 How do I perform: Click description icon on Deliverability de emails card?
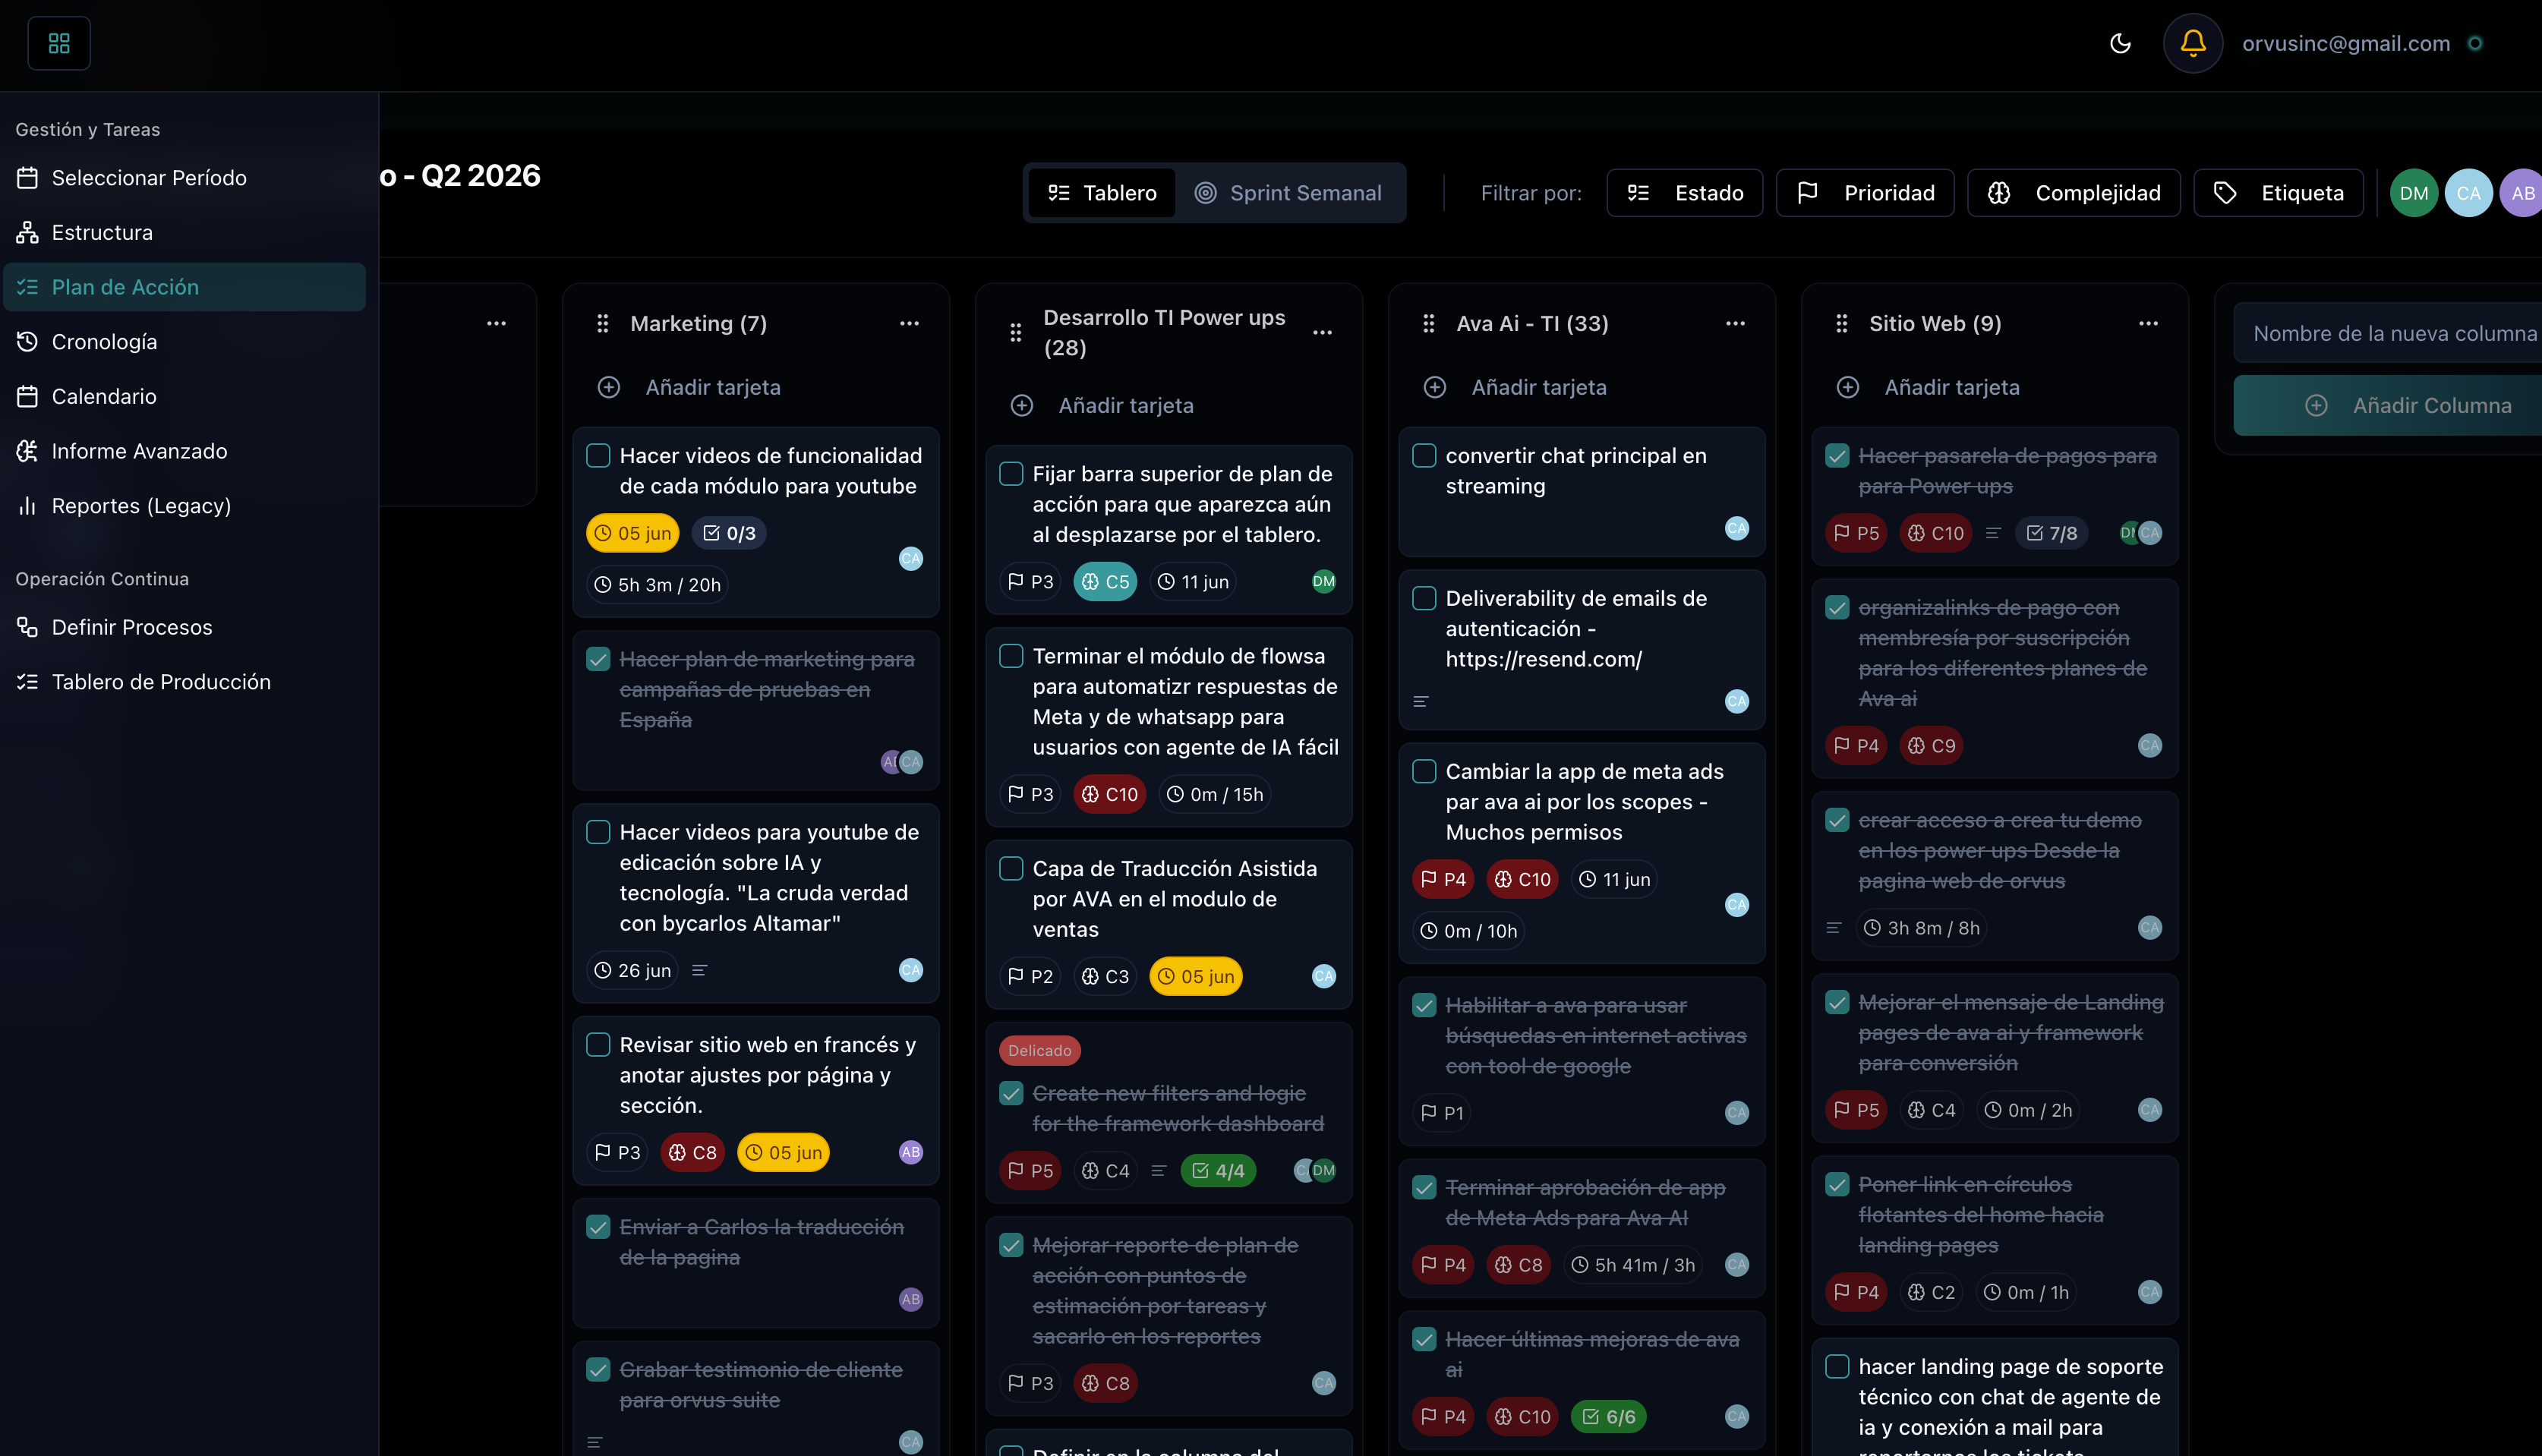click(x=1421, y=701)
